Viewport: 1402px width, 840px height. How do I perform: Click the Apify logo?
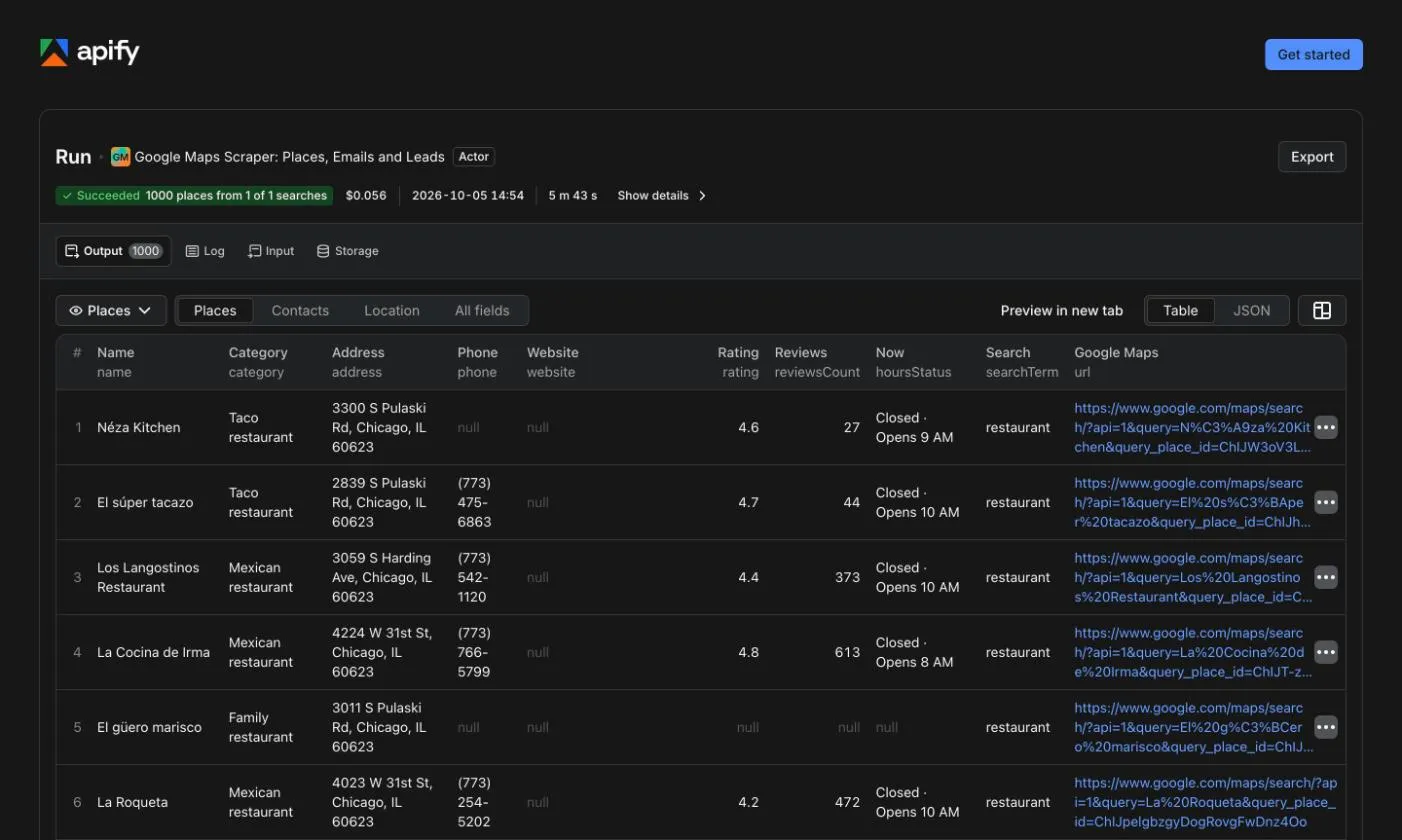(90, 53)
